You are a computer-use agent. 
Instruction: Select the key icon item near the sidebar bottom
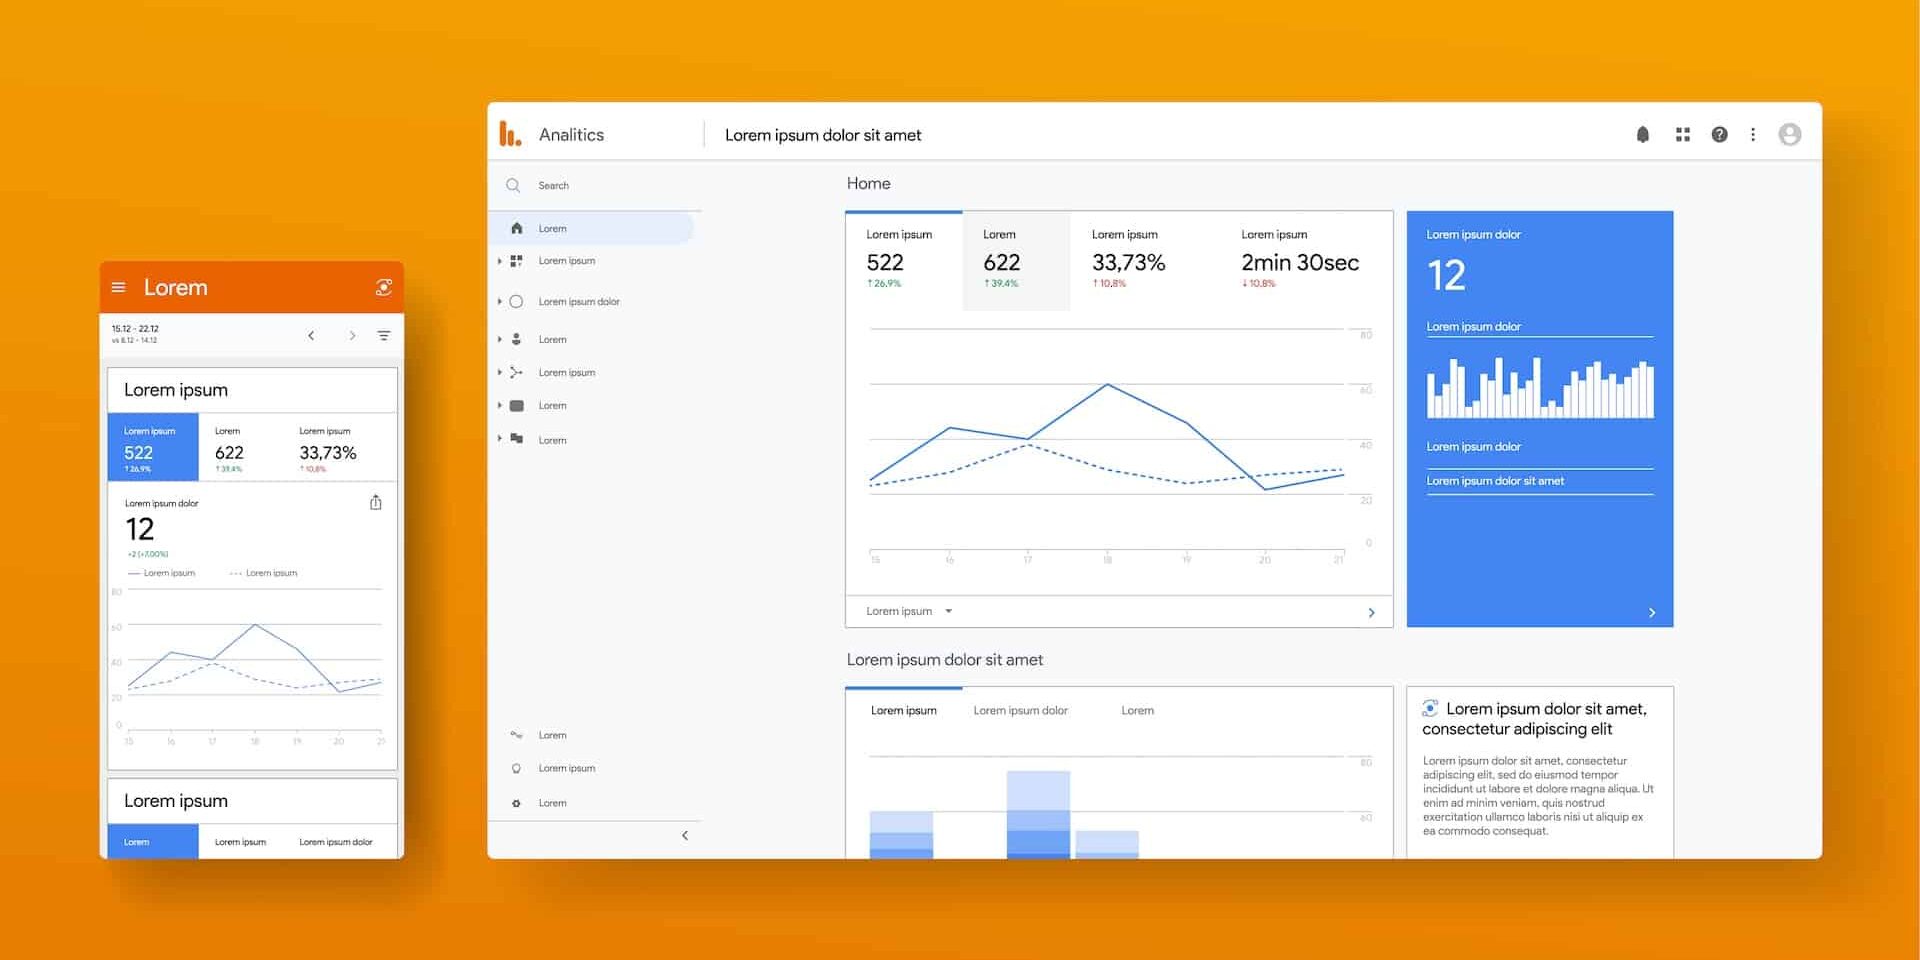[516, 734]
